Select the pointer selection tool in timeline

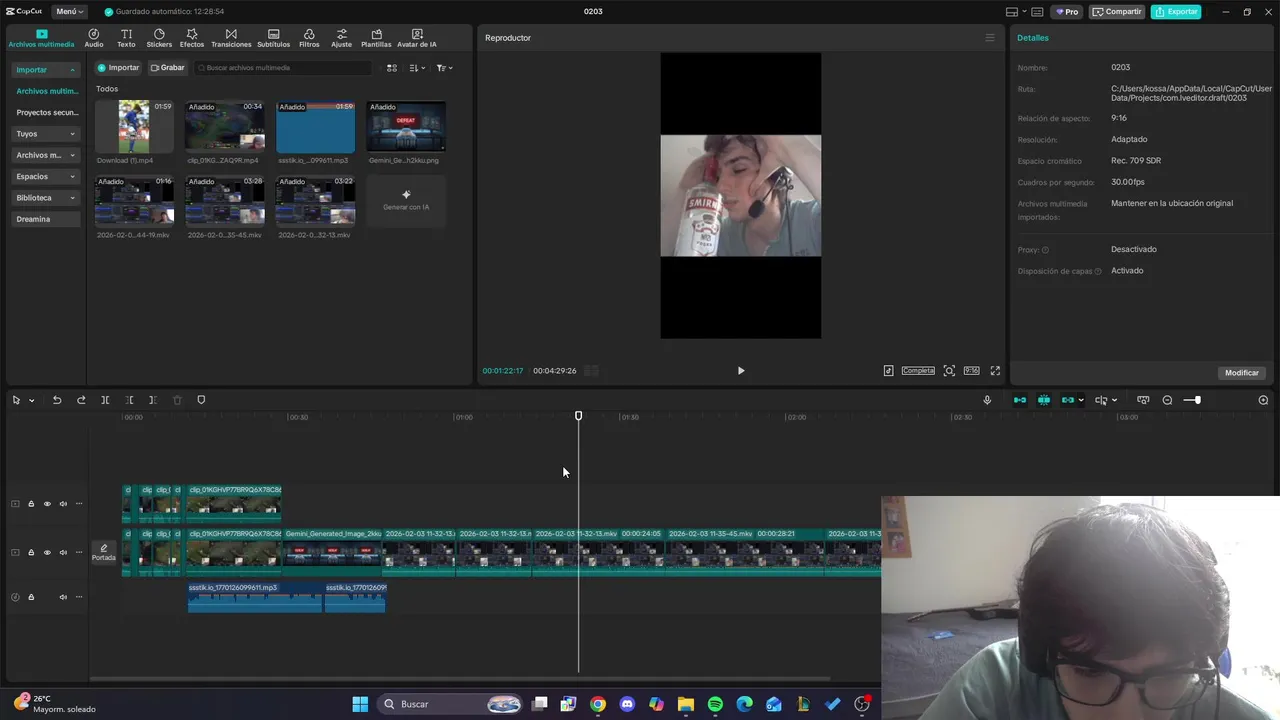click(x=16, y=400)
